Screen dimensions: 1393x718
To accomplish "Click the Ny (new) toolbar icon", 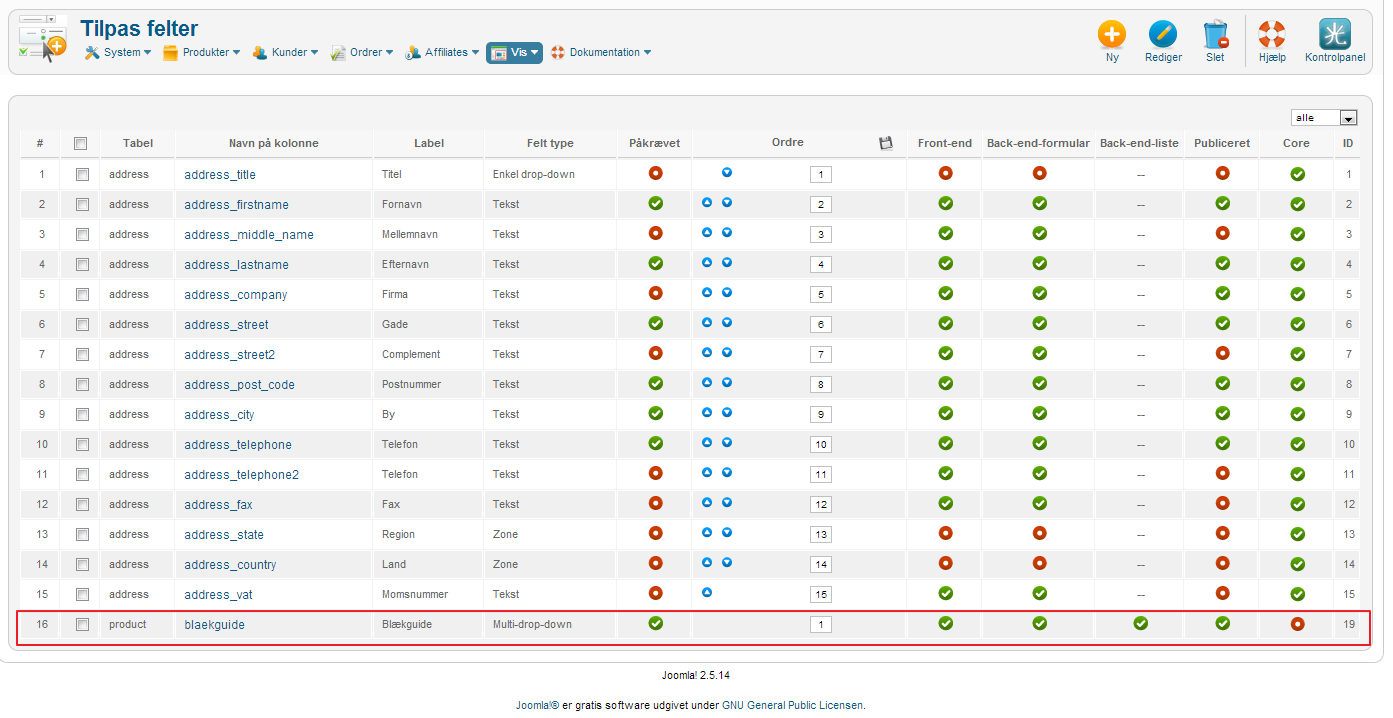I will pyautogui.click(x=1111, y=36).
